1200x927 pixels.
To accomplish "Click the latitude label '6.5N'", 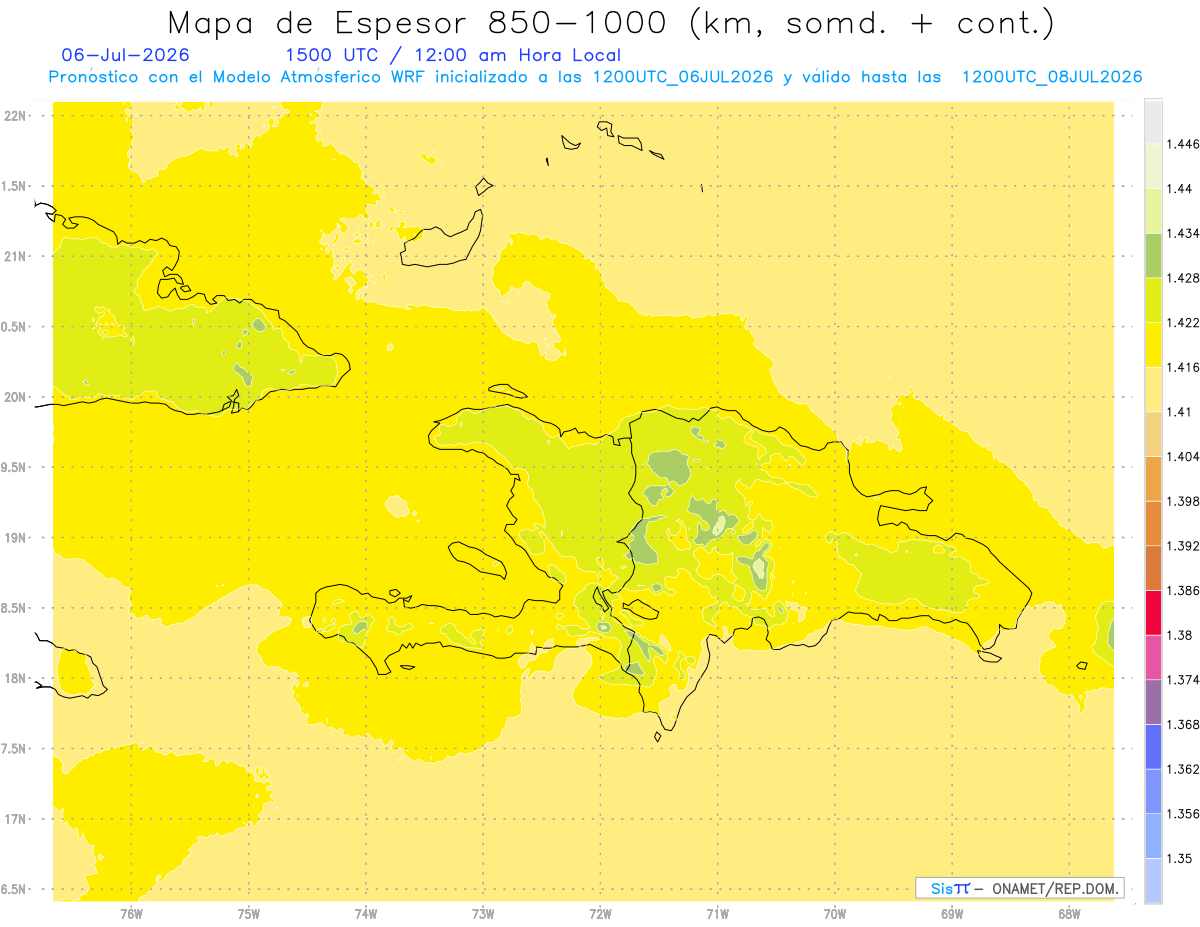I will [15, 889].
